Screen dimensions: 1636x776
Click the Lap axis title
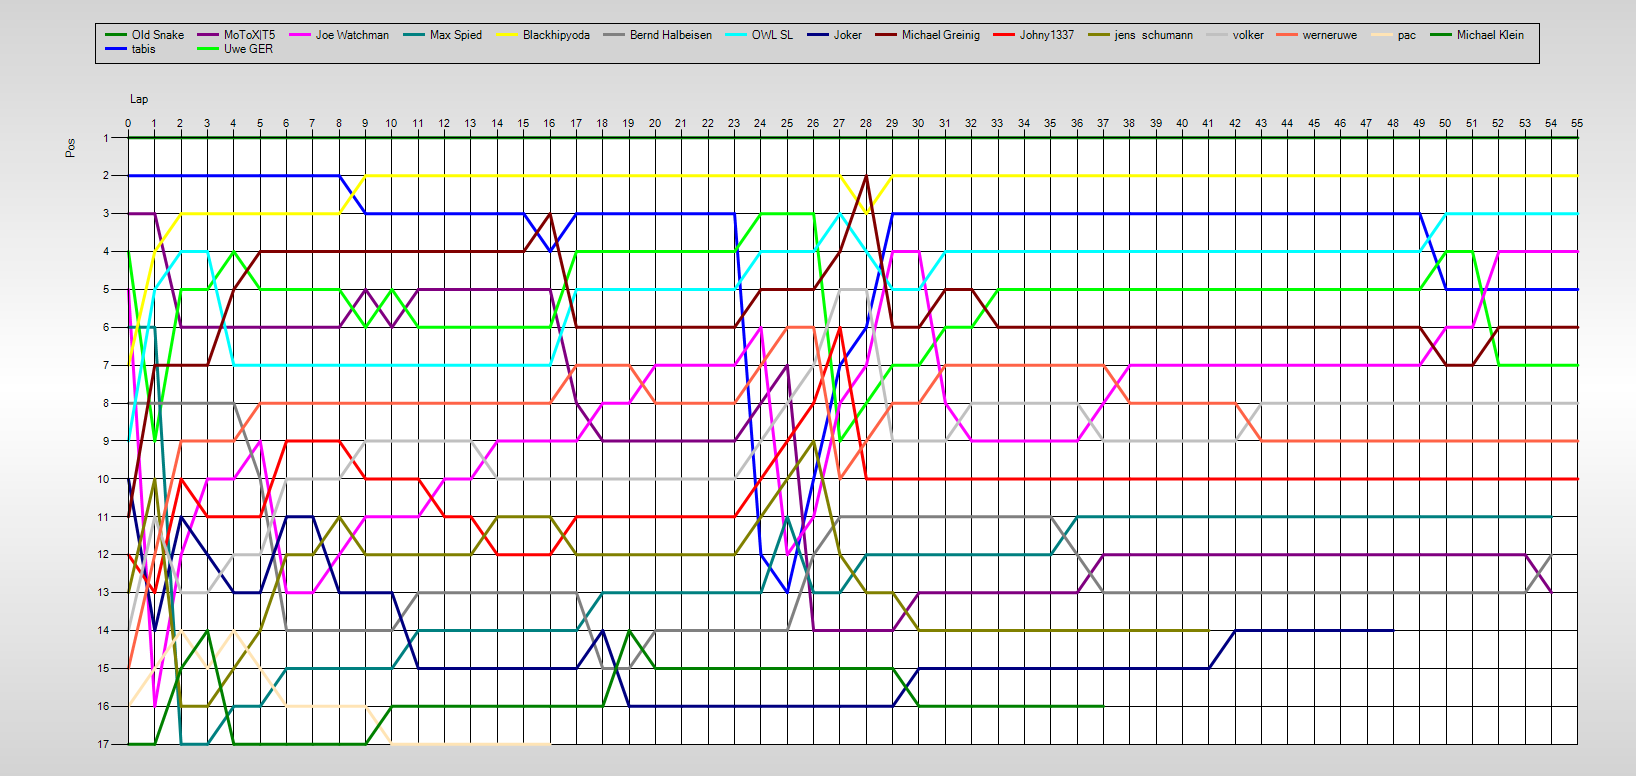(139, 99)
